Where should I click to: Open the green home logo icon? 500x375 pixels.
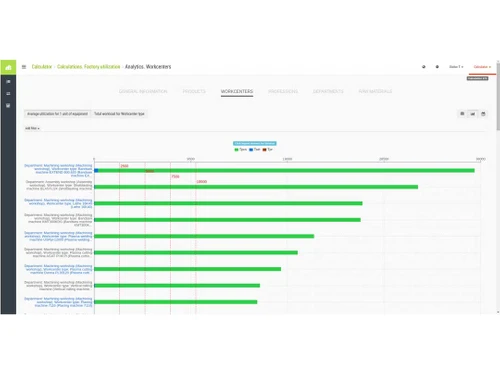8,67
